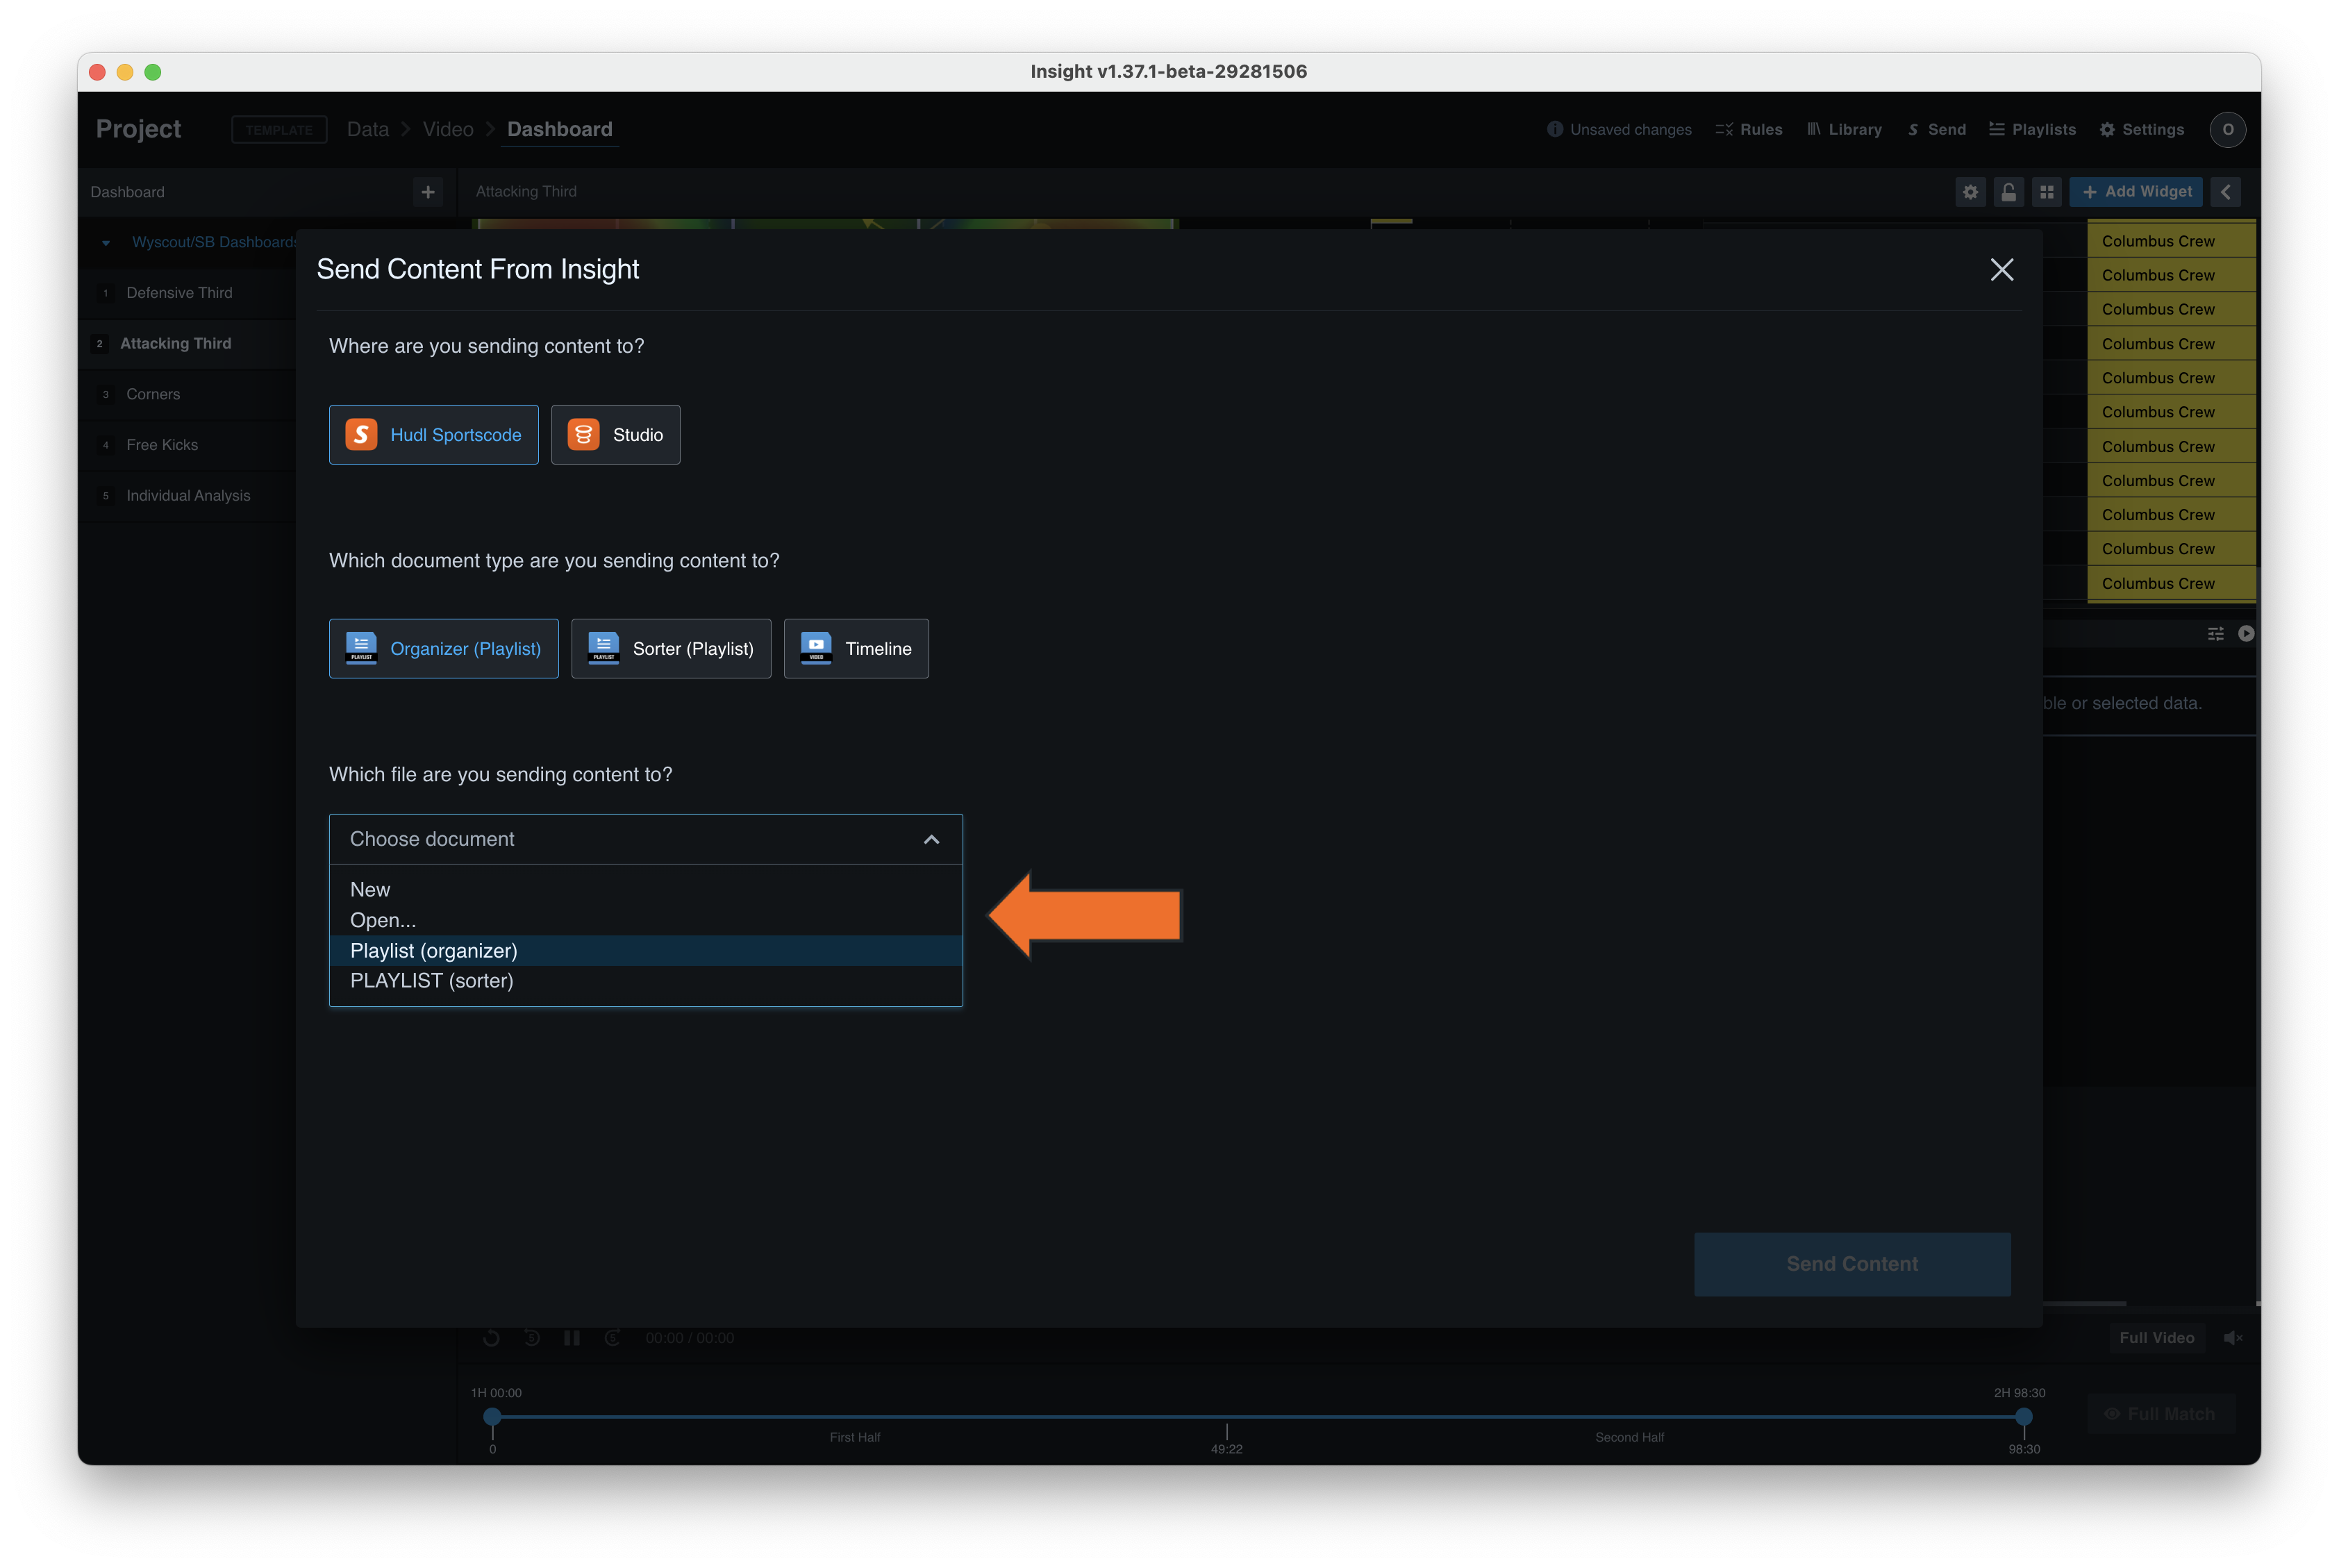
Task: Collapse the Wyscout/SB Dashboards tree
Action: (x=106, y=243)
